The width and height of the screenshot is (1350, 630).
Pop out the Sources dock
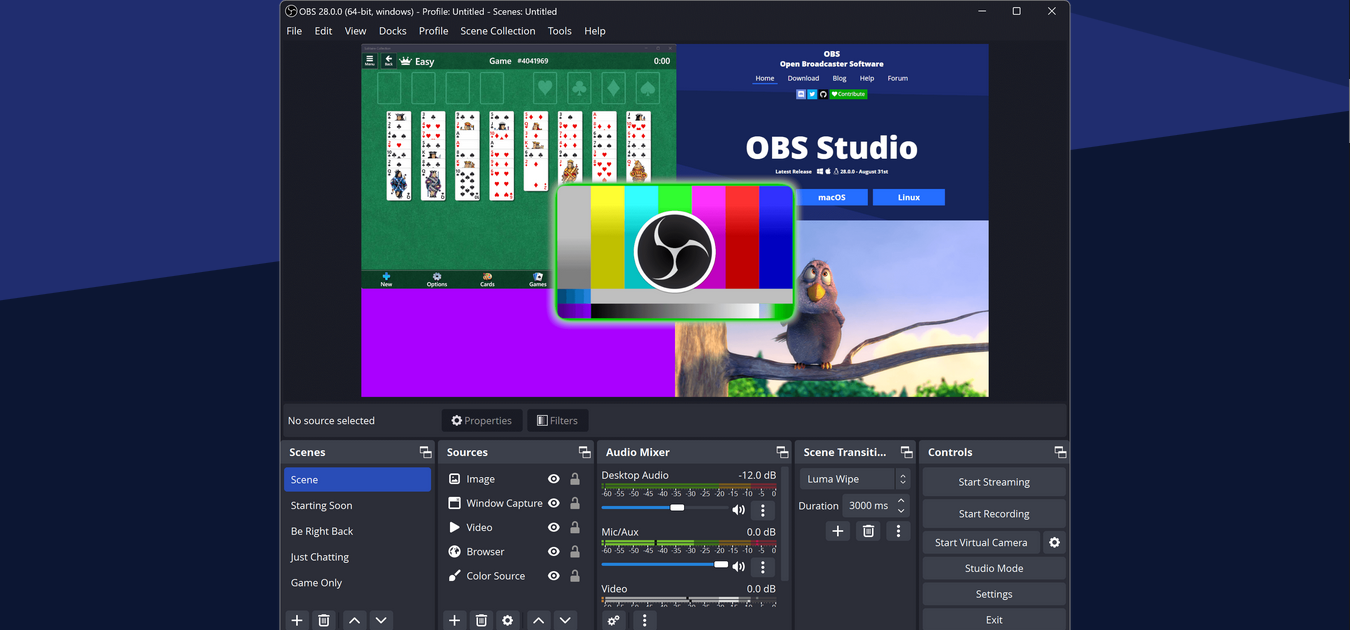(x=585, y=452)
